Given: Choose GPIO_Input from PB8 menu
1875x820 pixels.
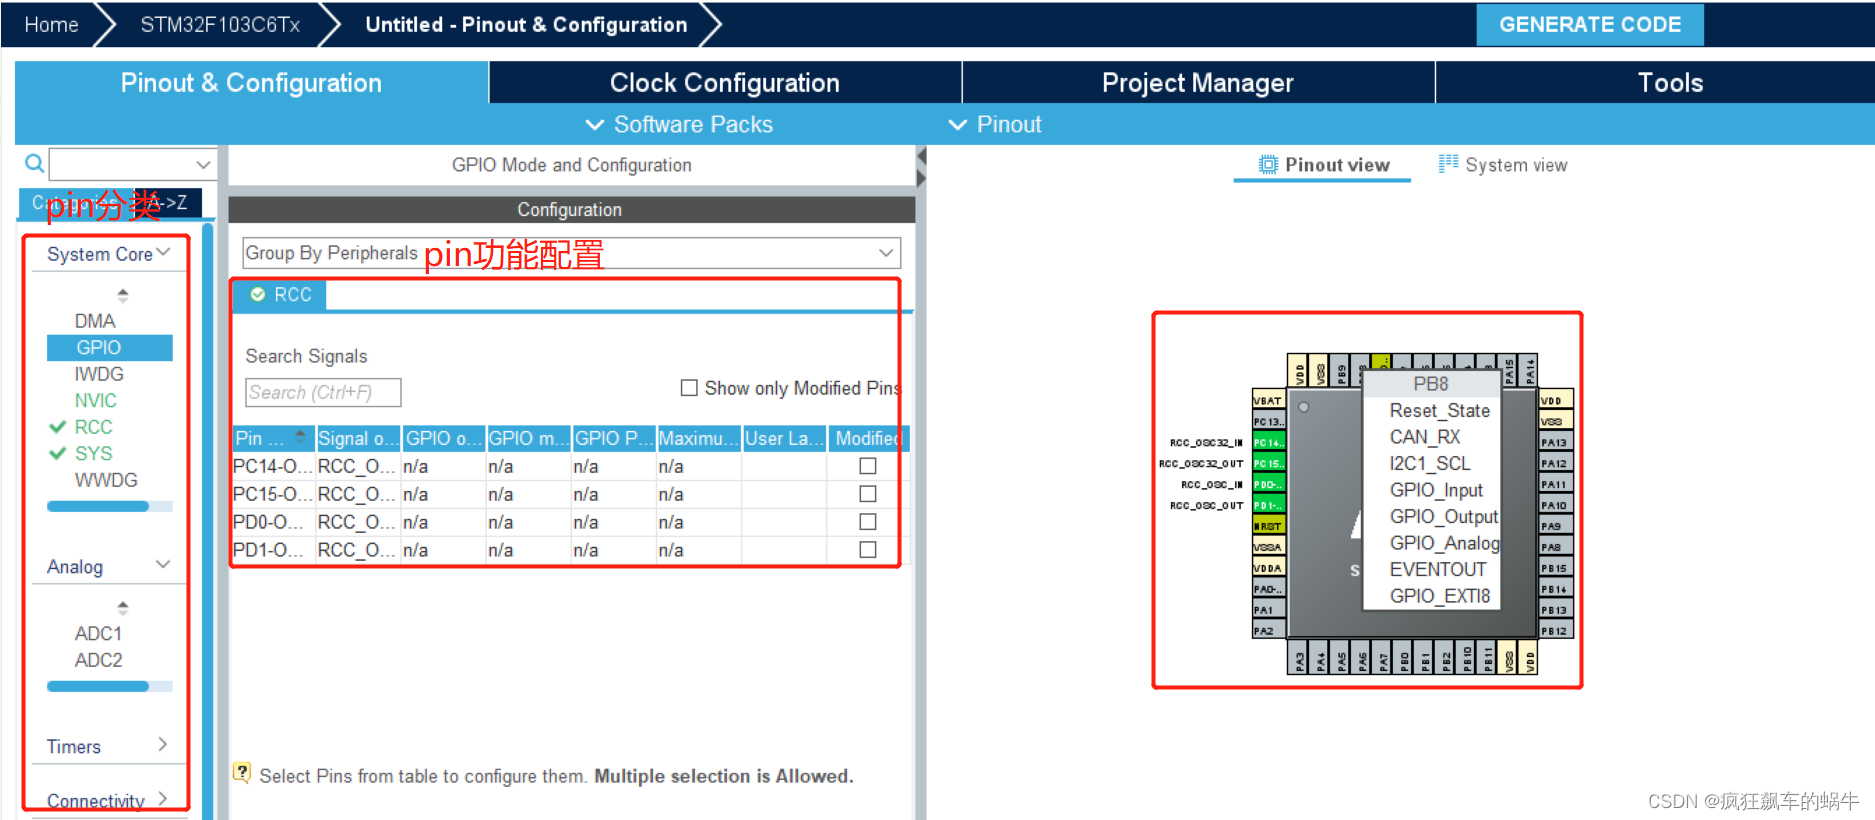Looking at the screenshot, I should tap(1436, 490).
